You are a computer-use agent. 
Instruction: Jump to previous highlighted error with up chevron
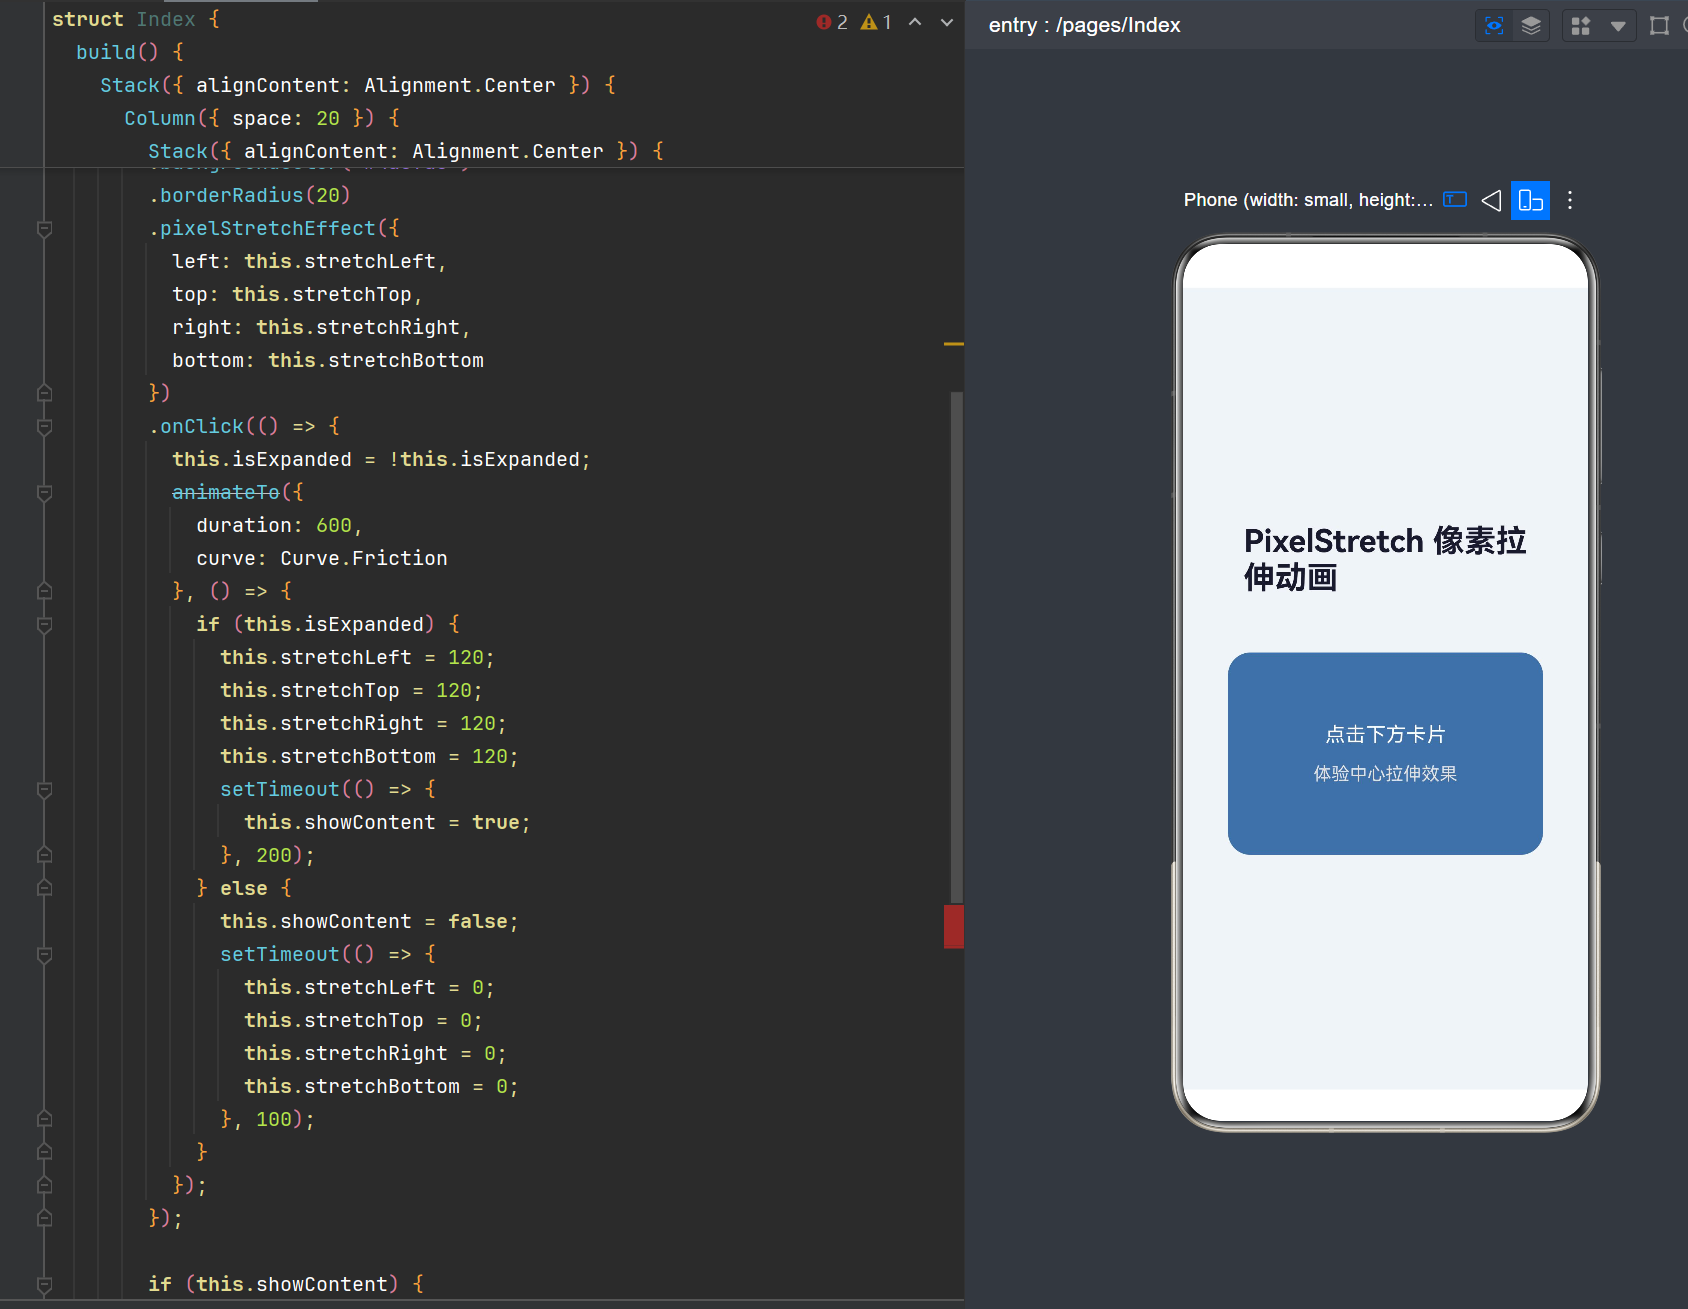[x=915, y=22]
